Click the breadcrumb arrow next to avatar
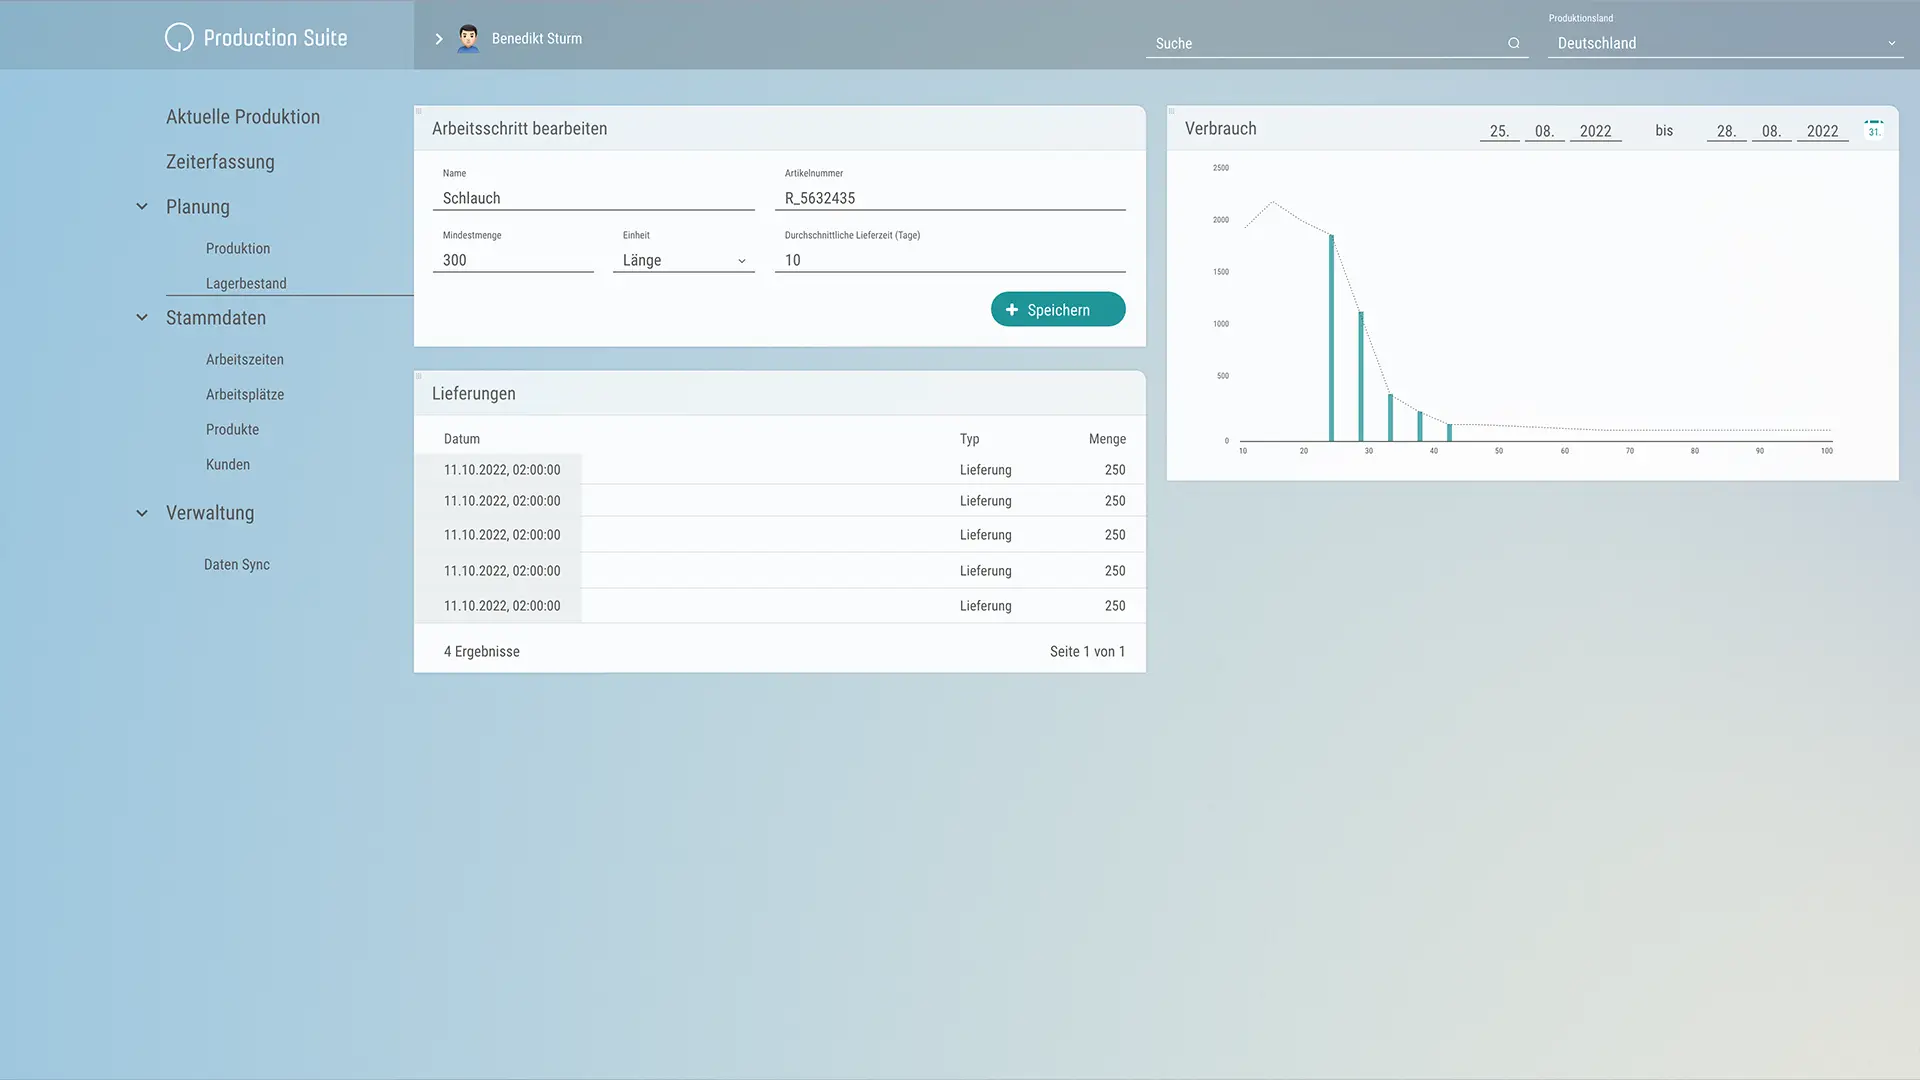The image size is (1920, 1080). pyautogui.click(x=438, y=39)
